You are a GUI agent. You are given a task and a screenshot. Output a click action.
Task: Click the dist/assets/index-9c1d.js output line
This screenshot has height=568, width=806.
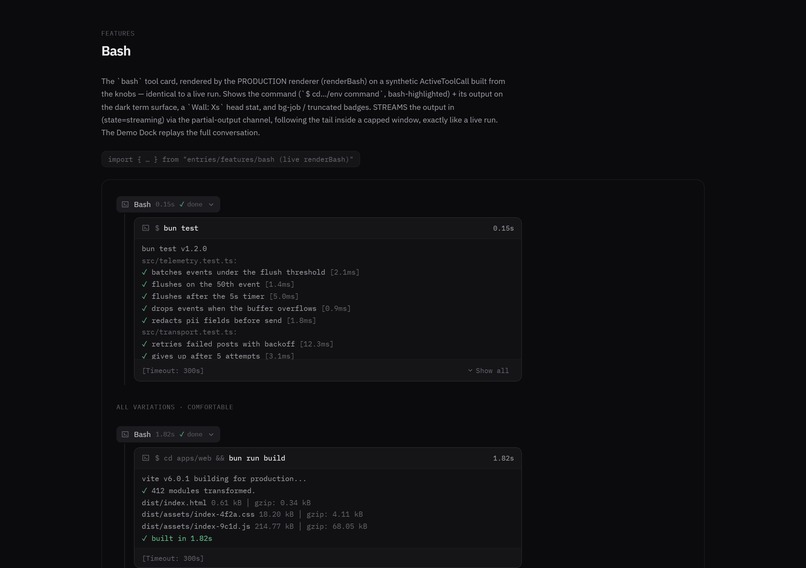click(x=254, y=526)
